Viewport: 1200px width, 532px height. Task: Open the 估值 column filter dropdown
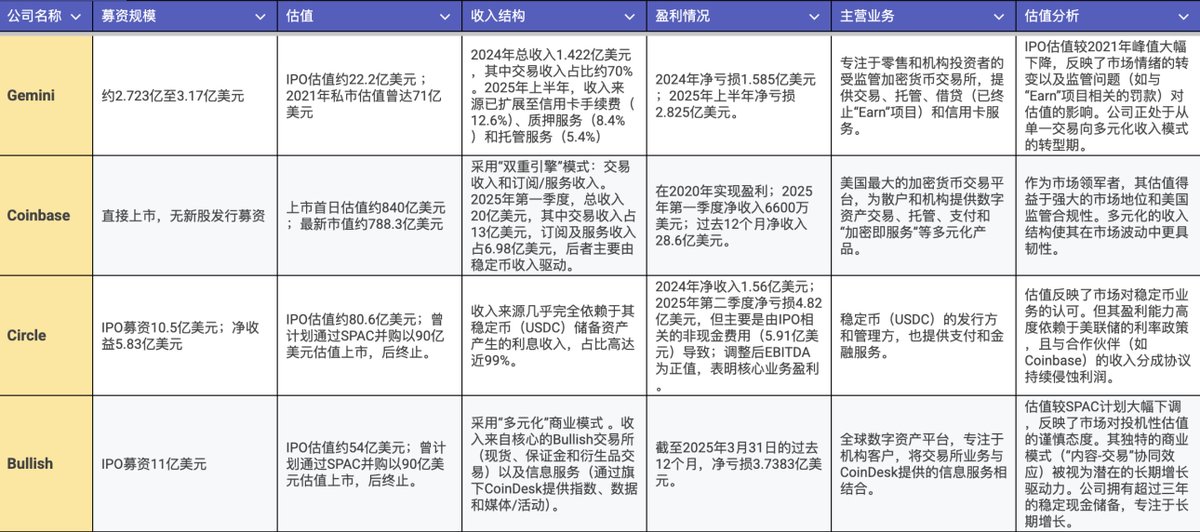click(443, 18)
